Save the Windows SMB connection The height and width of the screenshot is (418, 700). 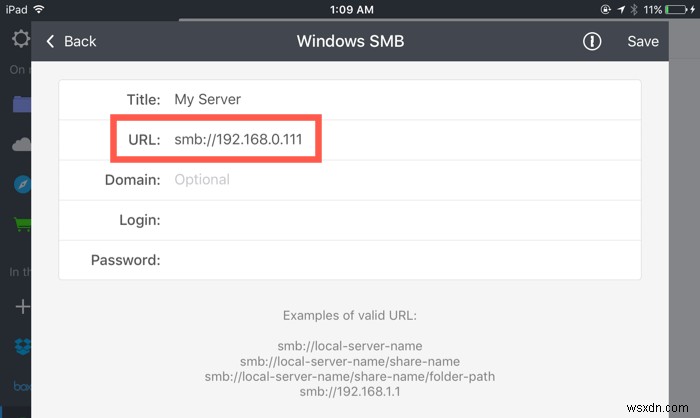[643, 42]
